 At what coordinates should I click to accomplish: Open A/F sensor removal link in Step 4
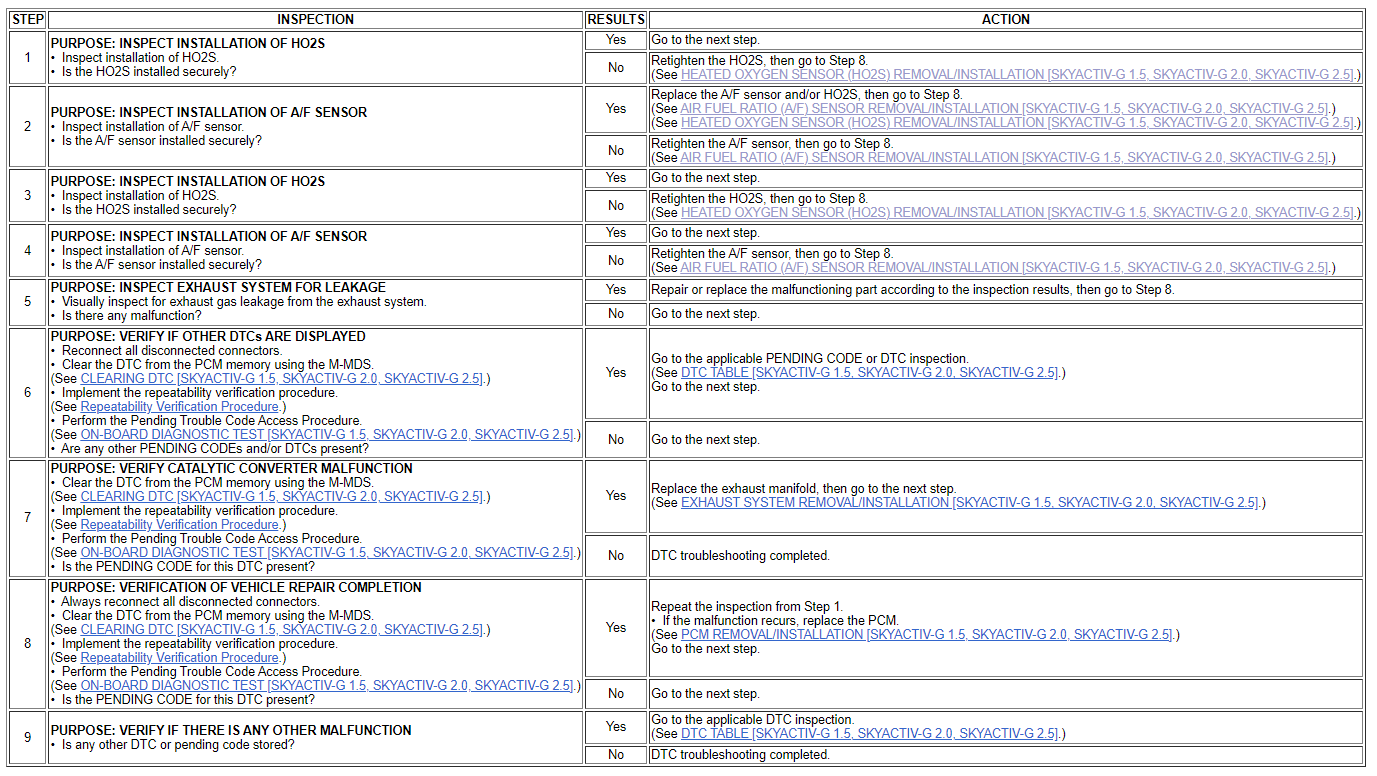(1005, 268)
